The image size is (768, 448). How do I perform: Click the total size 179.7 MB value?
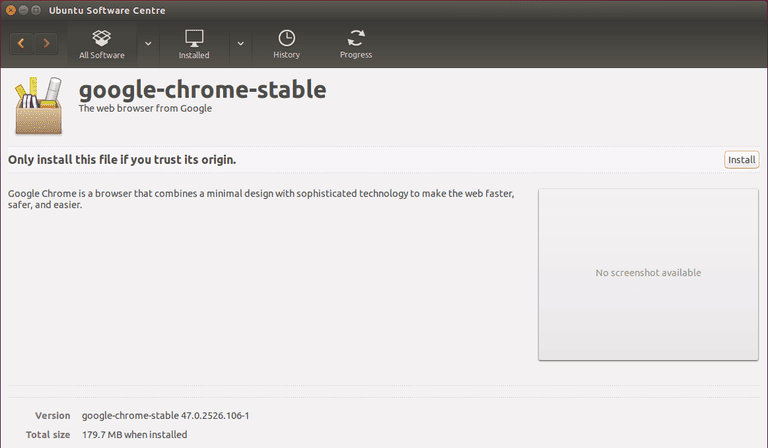(x=134, y=435)
